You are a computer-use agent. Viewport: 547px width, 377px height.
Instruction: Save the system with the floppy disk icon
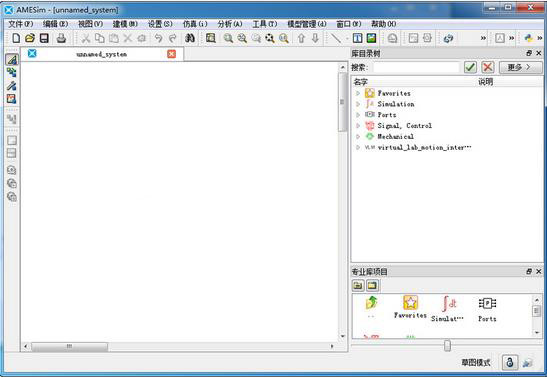tap(44, 38)
